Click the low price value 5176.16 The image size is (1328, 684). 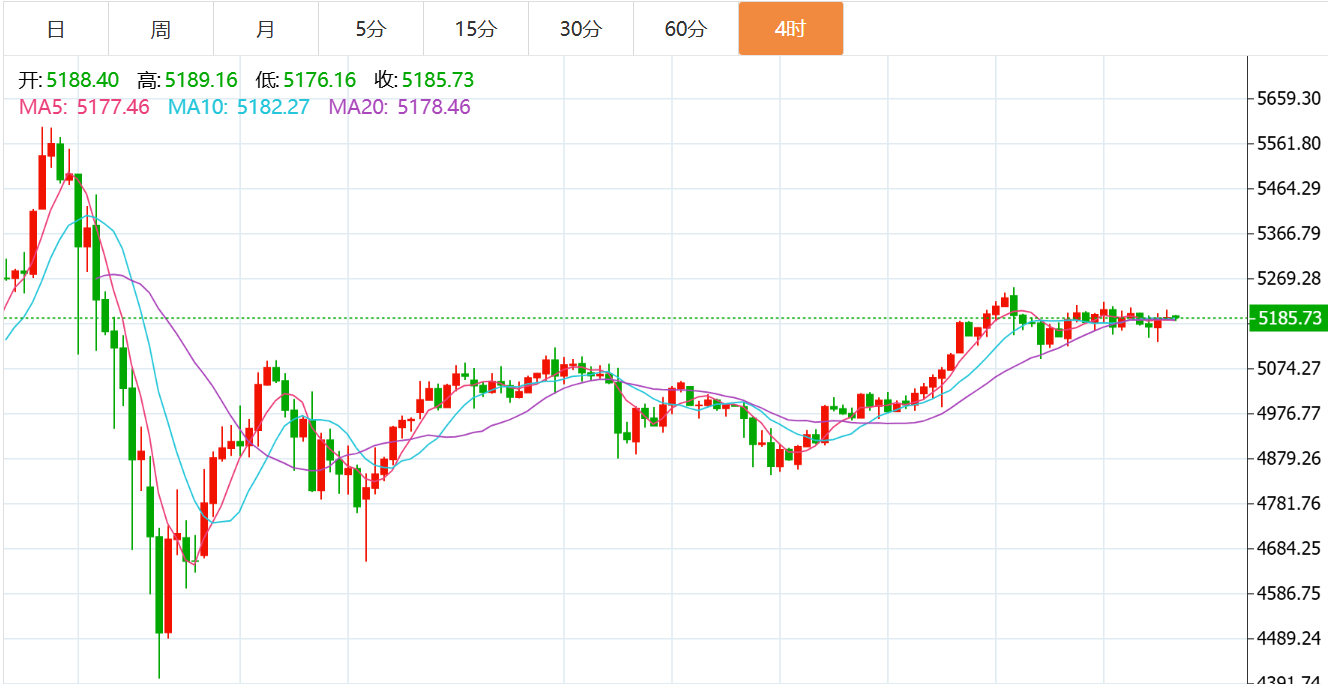[320, 80]
